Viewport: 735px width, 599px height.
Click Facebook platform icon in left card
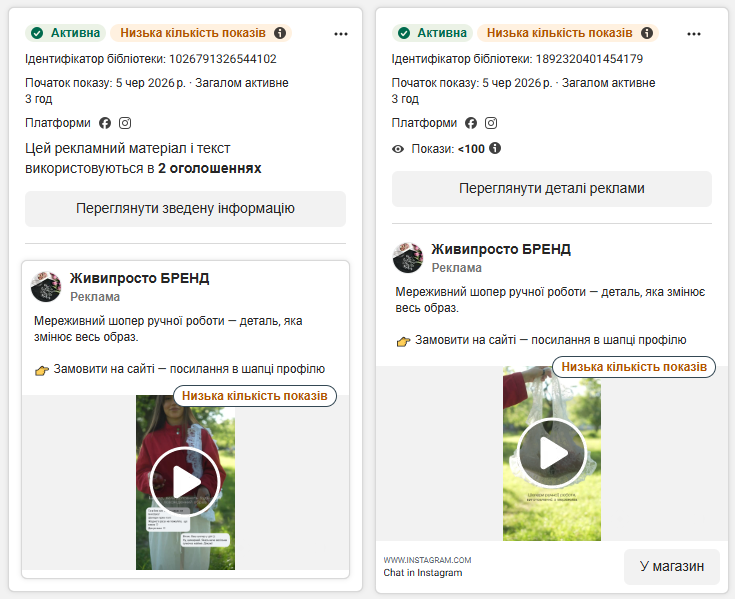pyautogui.click(x=105, y=123)
